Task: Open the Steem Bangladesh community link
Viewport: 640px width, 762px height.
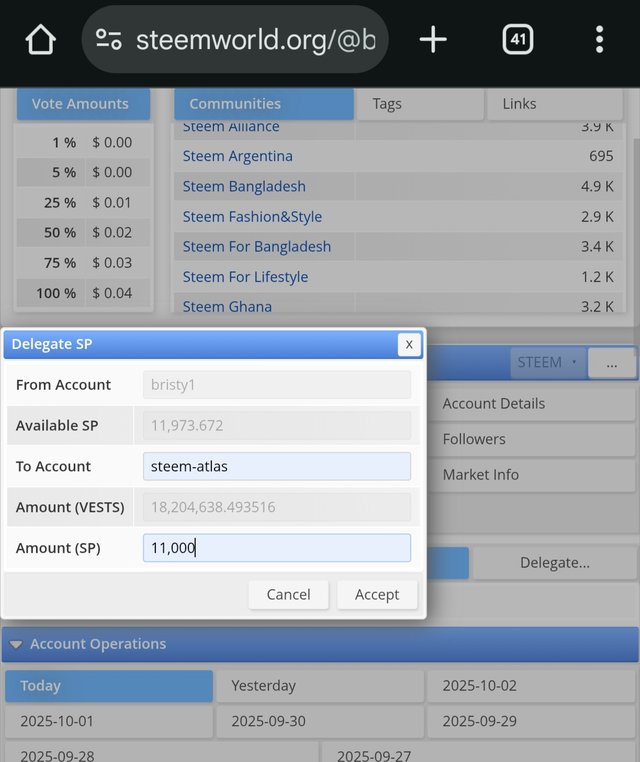Action: click(244, 186)
